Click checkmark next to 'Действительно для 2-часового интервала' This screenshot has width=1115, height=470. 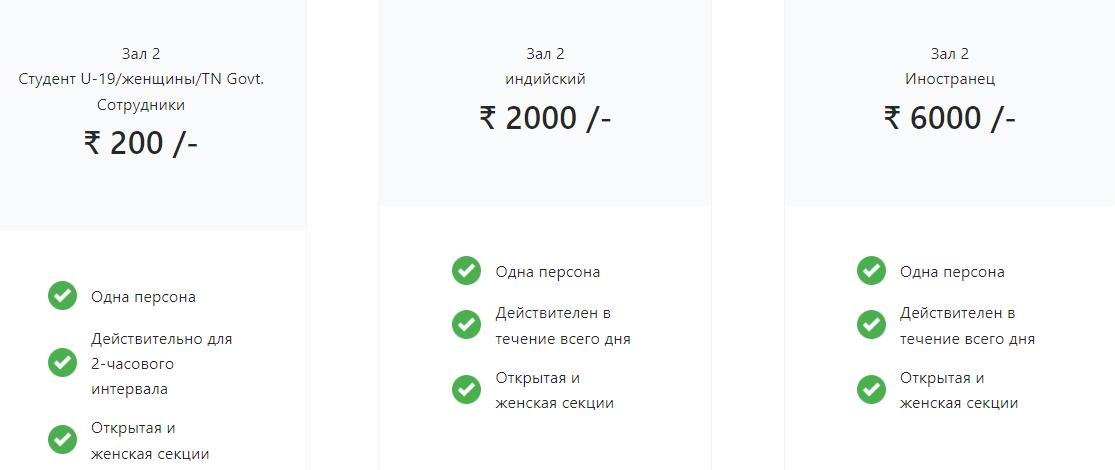63,363
